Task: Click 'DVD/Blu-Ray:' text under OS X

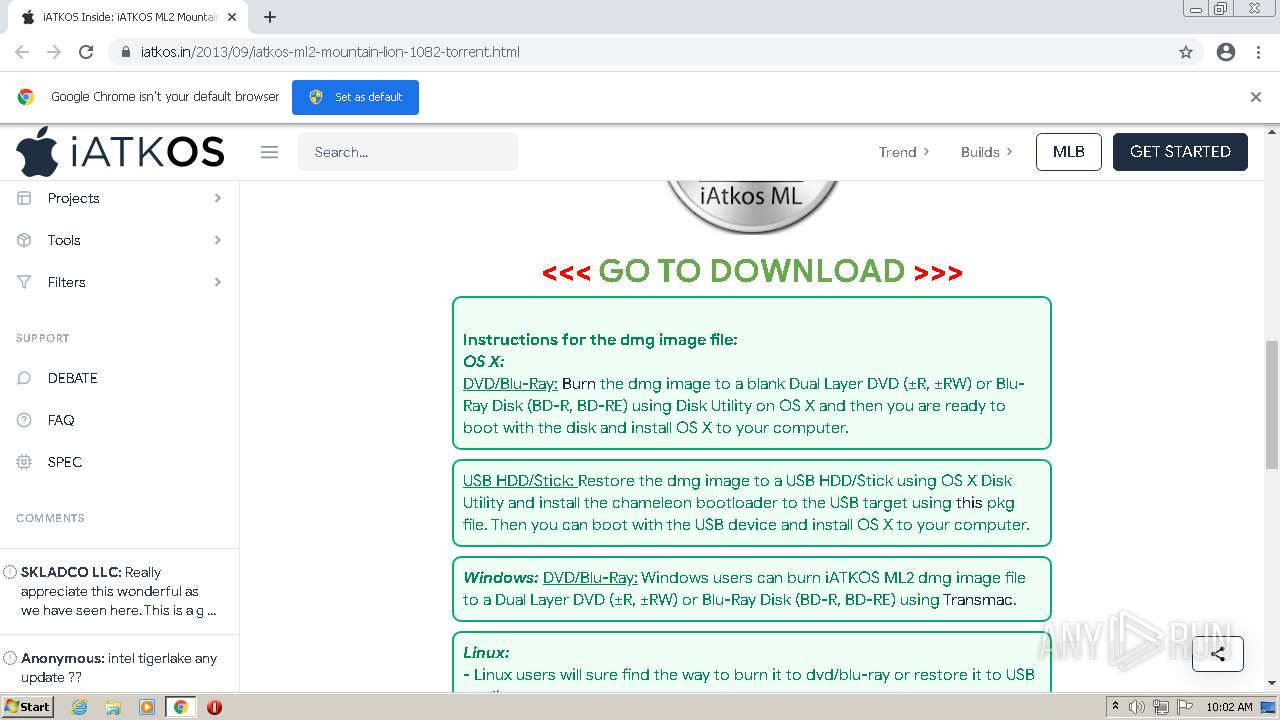Action: (510, 384)
